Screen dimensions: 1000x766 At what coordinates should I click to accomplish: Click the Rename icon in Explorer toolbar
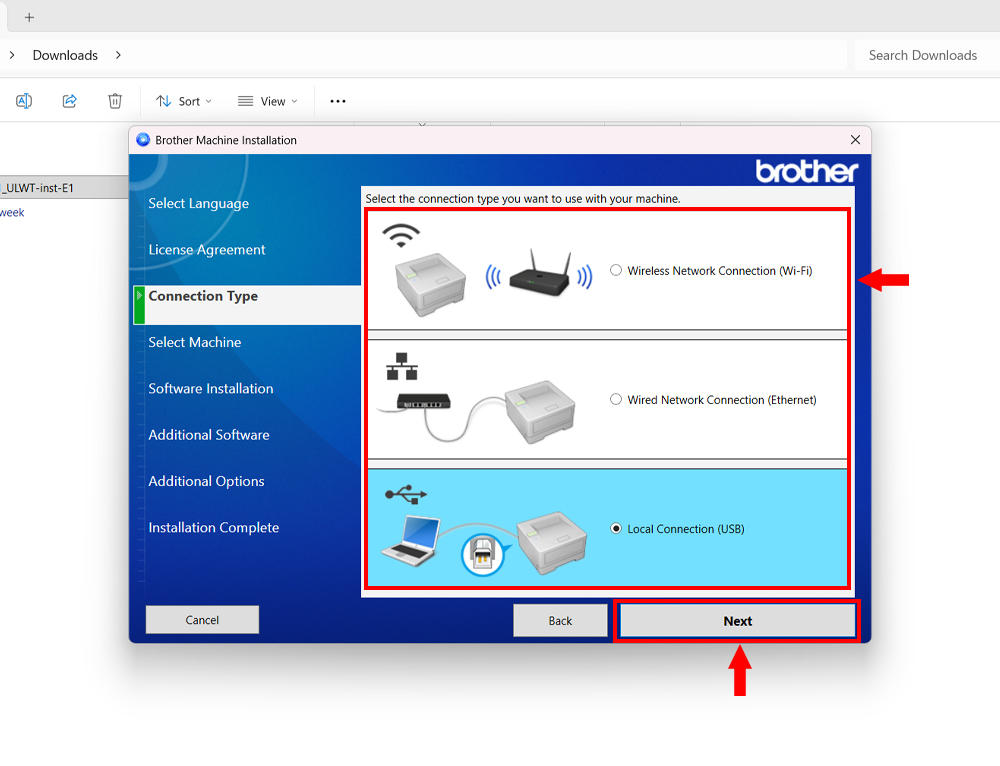coord(24,101)
